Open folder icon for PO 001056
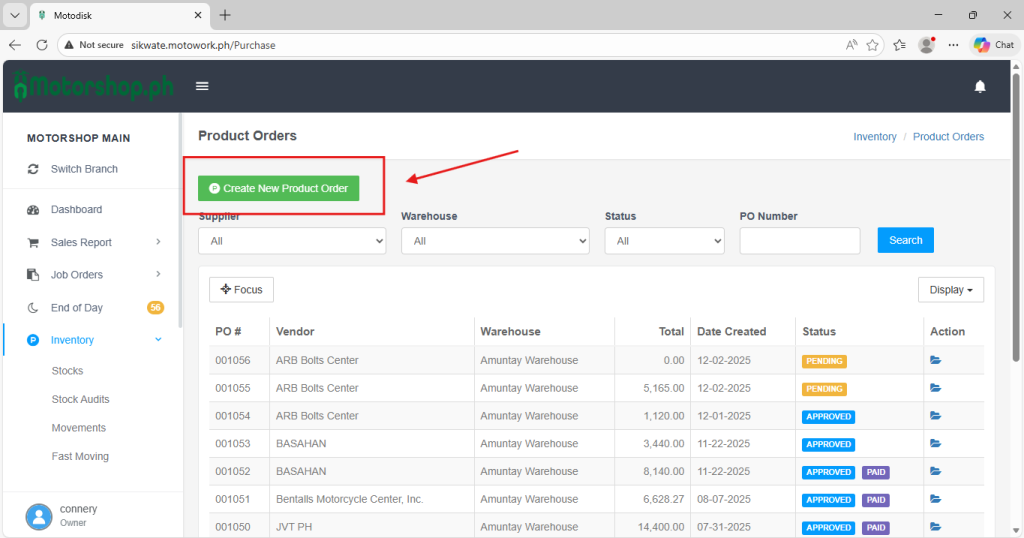Viewport: 1024px width, 538px height. point(935,360)
